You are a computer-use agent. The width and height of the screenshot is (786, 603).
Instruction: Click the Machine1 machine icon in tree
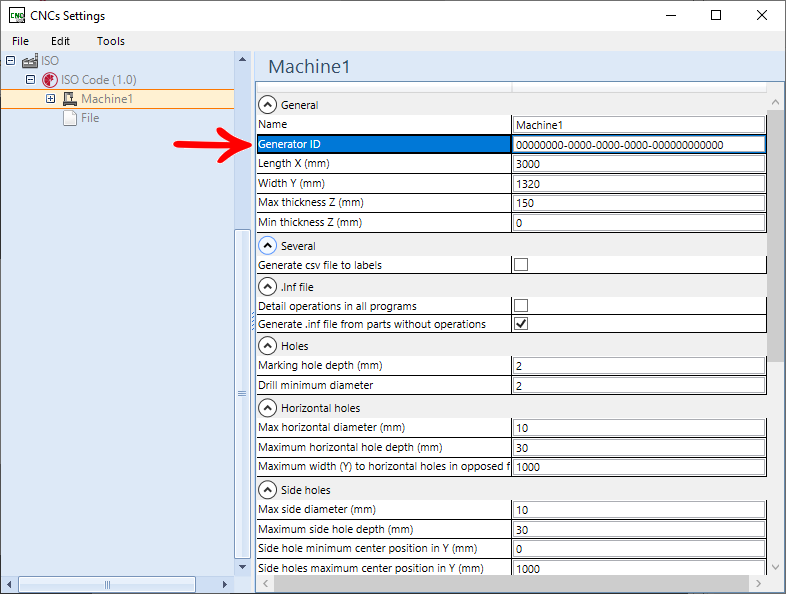(x=69, y=99)
